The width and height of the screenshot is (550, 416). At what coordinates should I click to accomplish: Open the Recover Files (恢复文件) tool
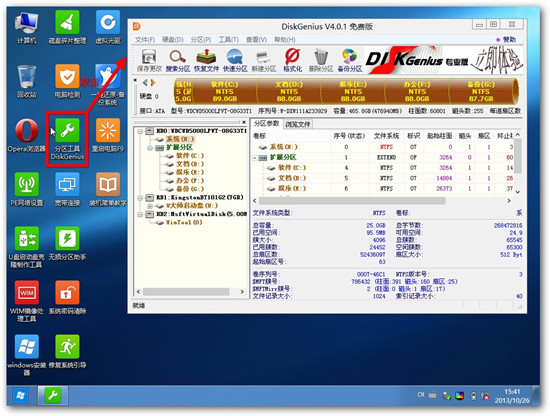(x=206, y=60)
